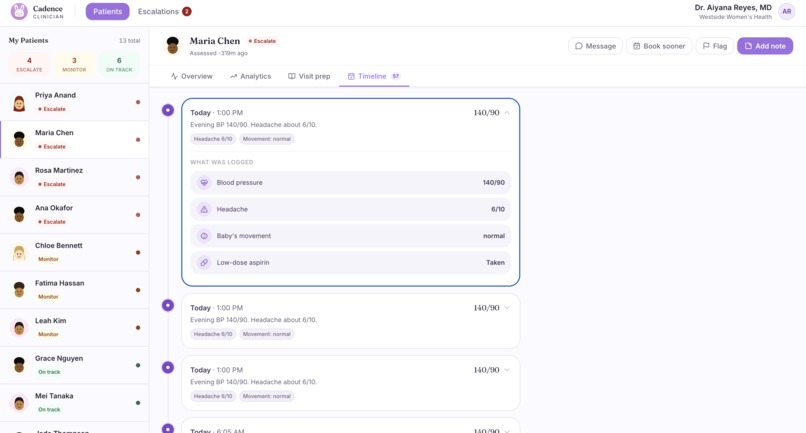This screenshot has height=433, width=806.
Task: Click the Cadence rabbit logo icon
Action: 19,11
